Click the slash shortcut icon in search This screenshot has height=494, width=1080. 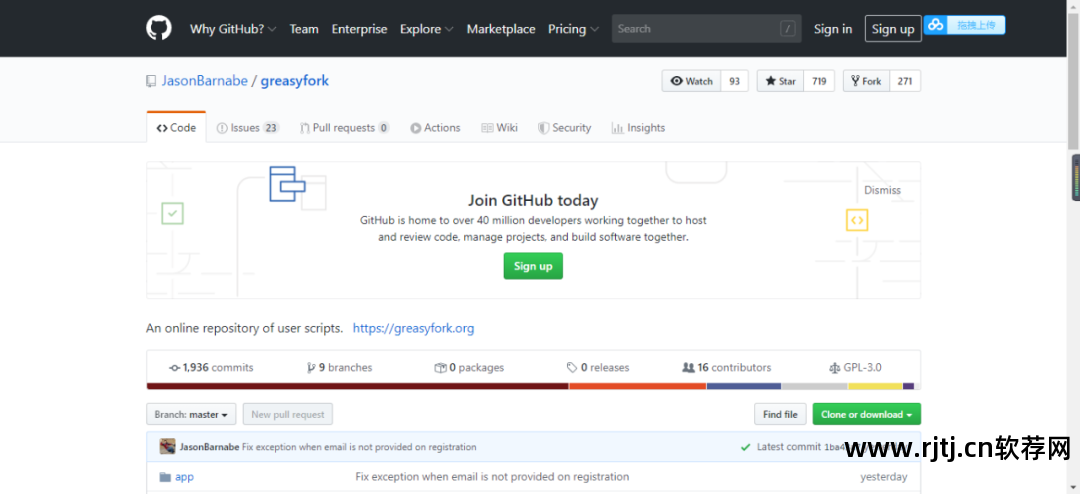coord(788,29)
